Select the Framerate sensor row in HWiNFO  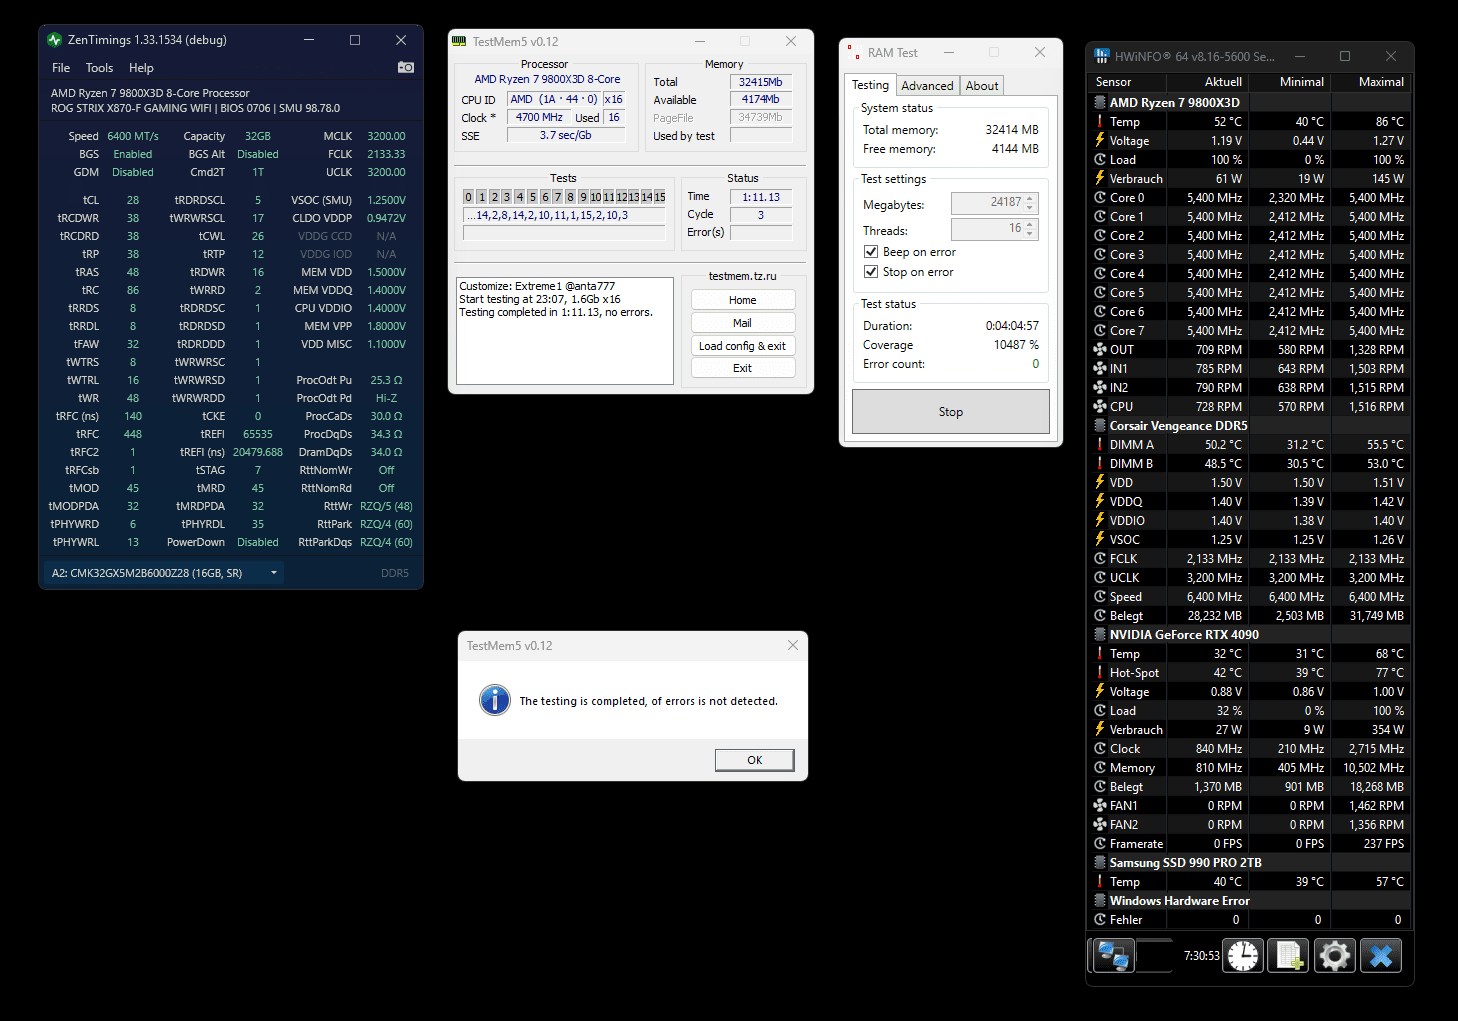(x=1250, y=844)
